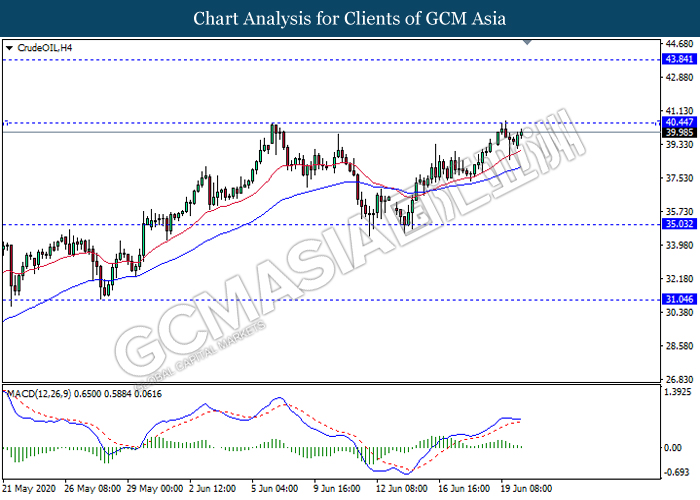Select the 35.032 support price label

pyautogui.click(x=679, y=224)
